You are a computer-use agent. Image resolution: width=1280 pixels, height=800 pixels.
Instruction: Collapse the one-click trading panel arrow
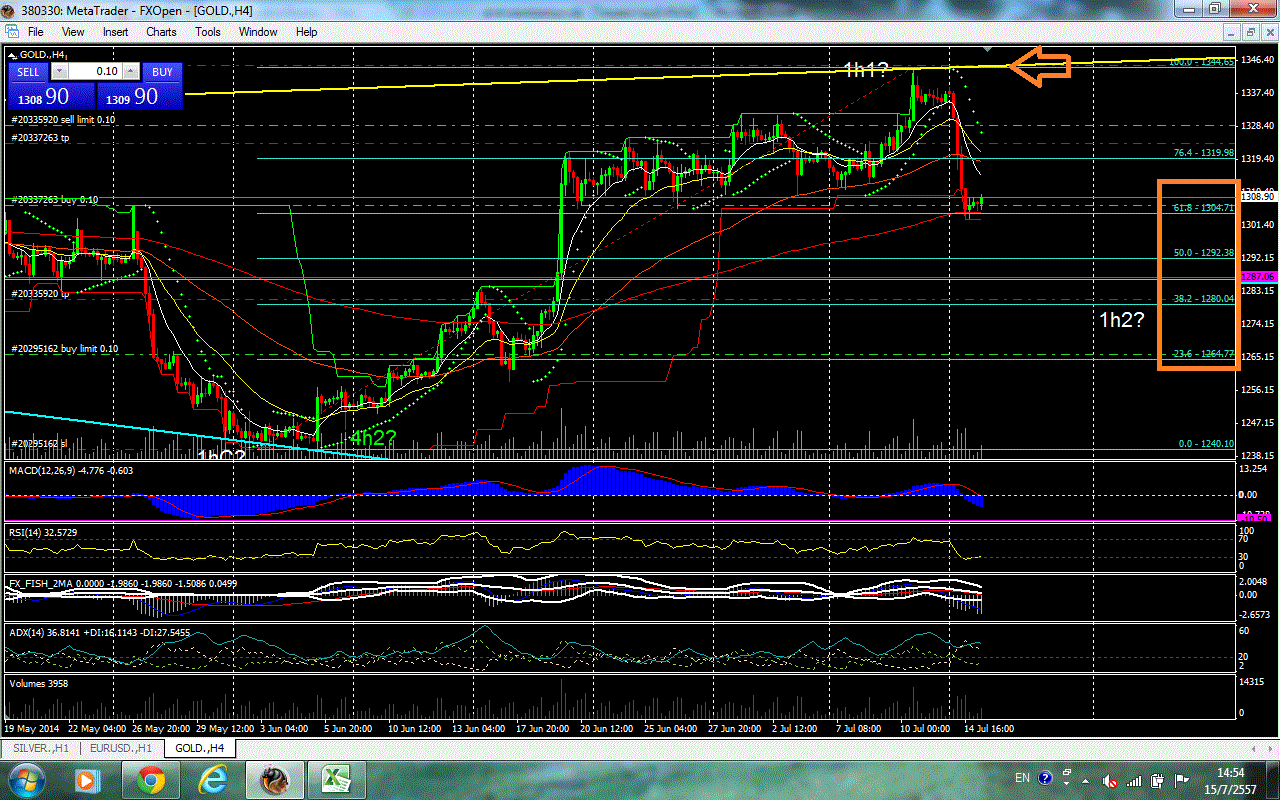pyautogui.click(x=13, y=54)
